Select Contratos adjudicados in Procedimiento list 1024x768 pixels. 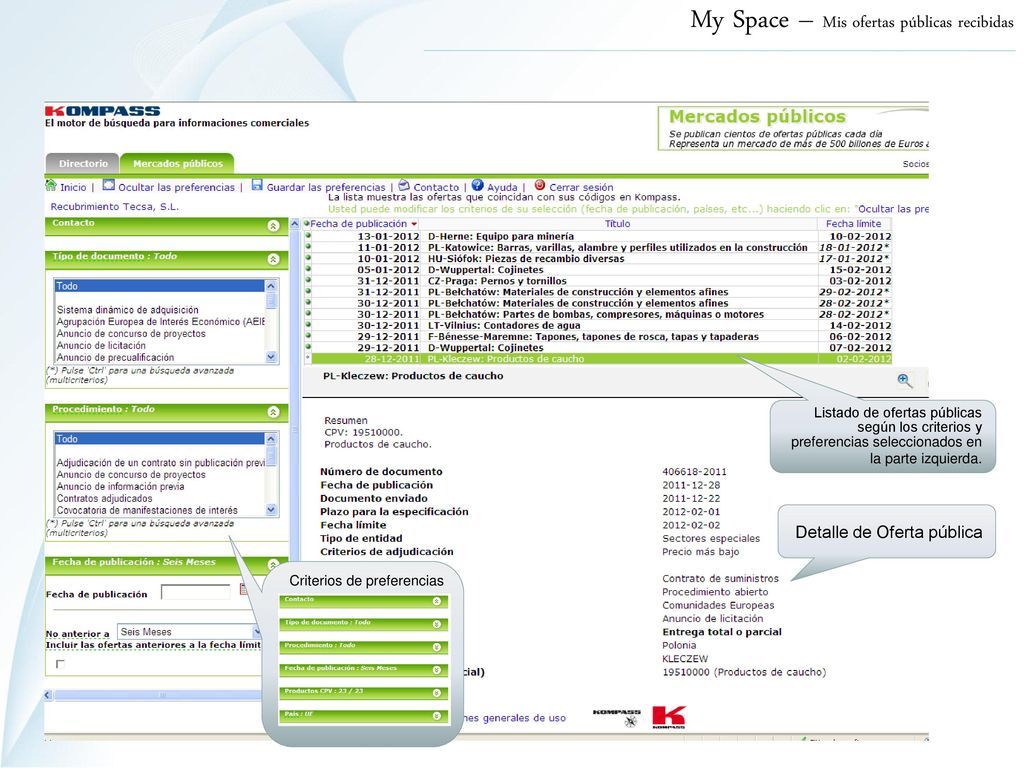click(x=104, y=498)
